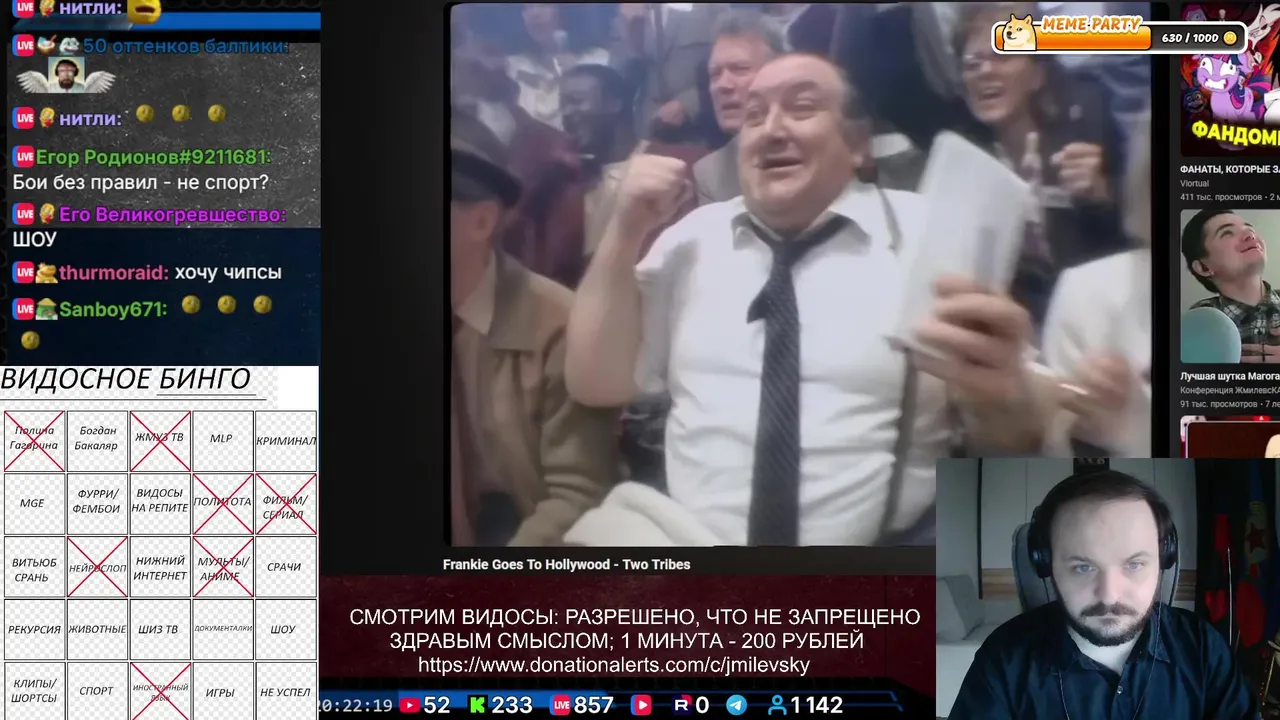The height and width of the screenshot is (720, 1280).
Task: Click the ВИДОСЫ НА РЕПИТЕ bingo cell
Action: point(160,503)
